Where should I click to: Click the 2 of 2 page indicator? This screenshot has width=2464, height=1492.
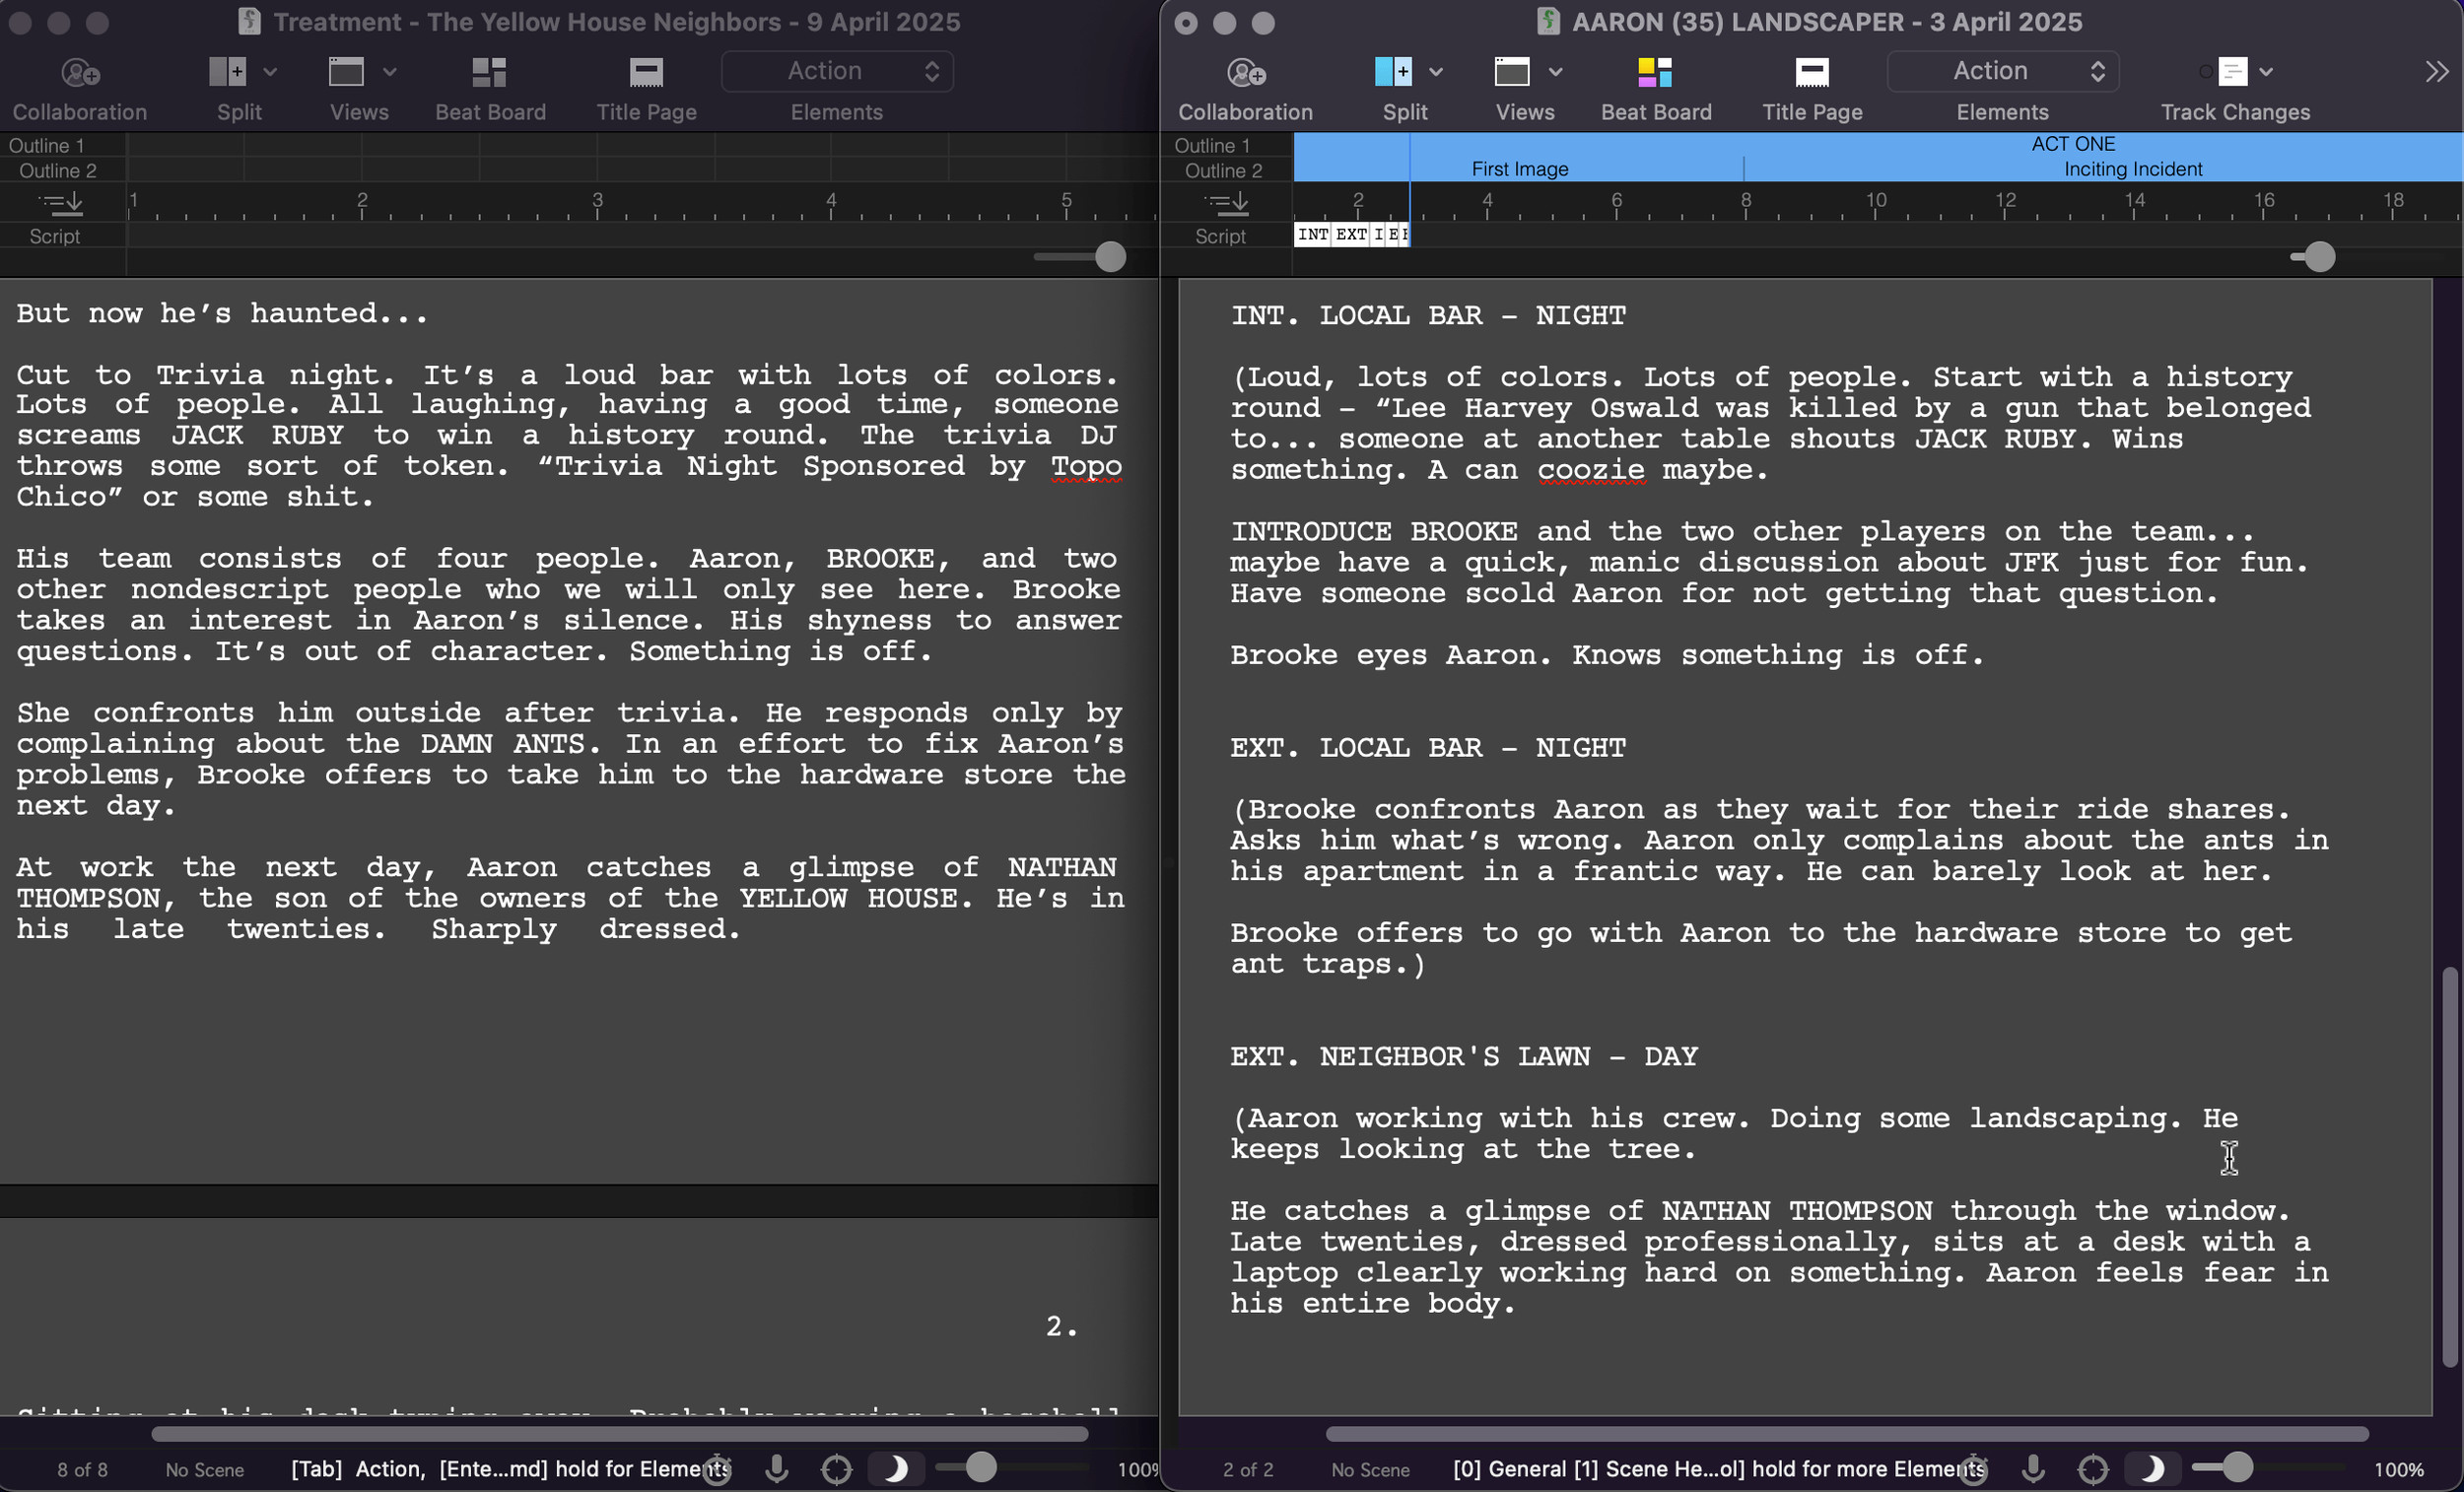[x=1247, y=1469]
